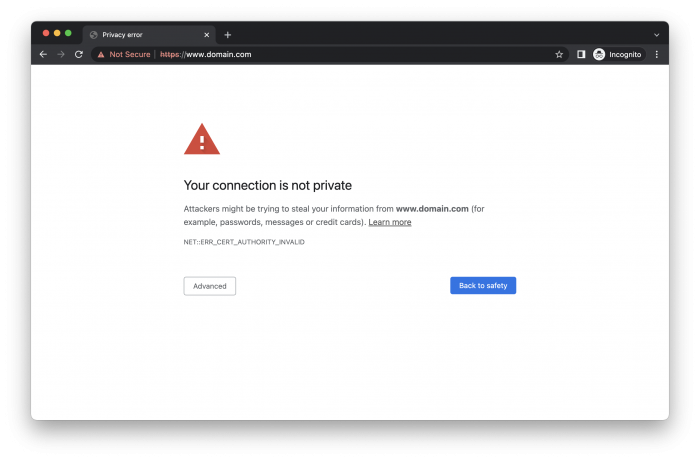This screenshot has height=461, width=700.
Task: Select the Privacy error tab
Action: (x=140, y=34)
